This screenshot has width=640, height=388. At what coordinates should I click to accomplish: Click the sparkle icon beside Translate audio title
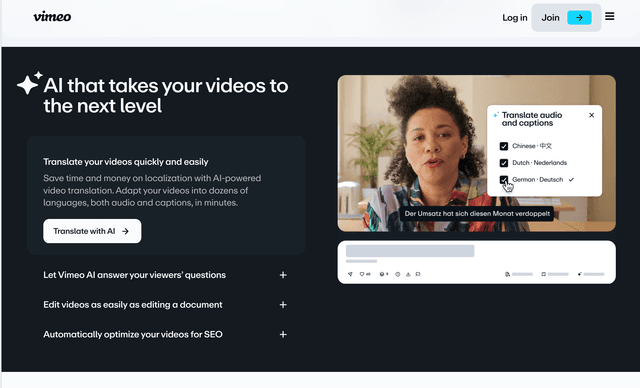496,115
